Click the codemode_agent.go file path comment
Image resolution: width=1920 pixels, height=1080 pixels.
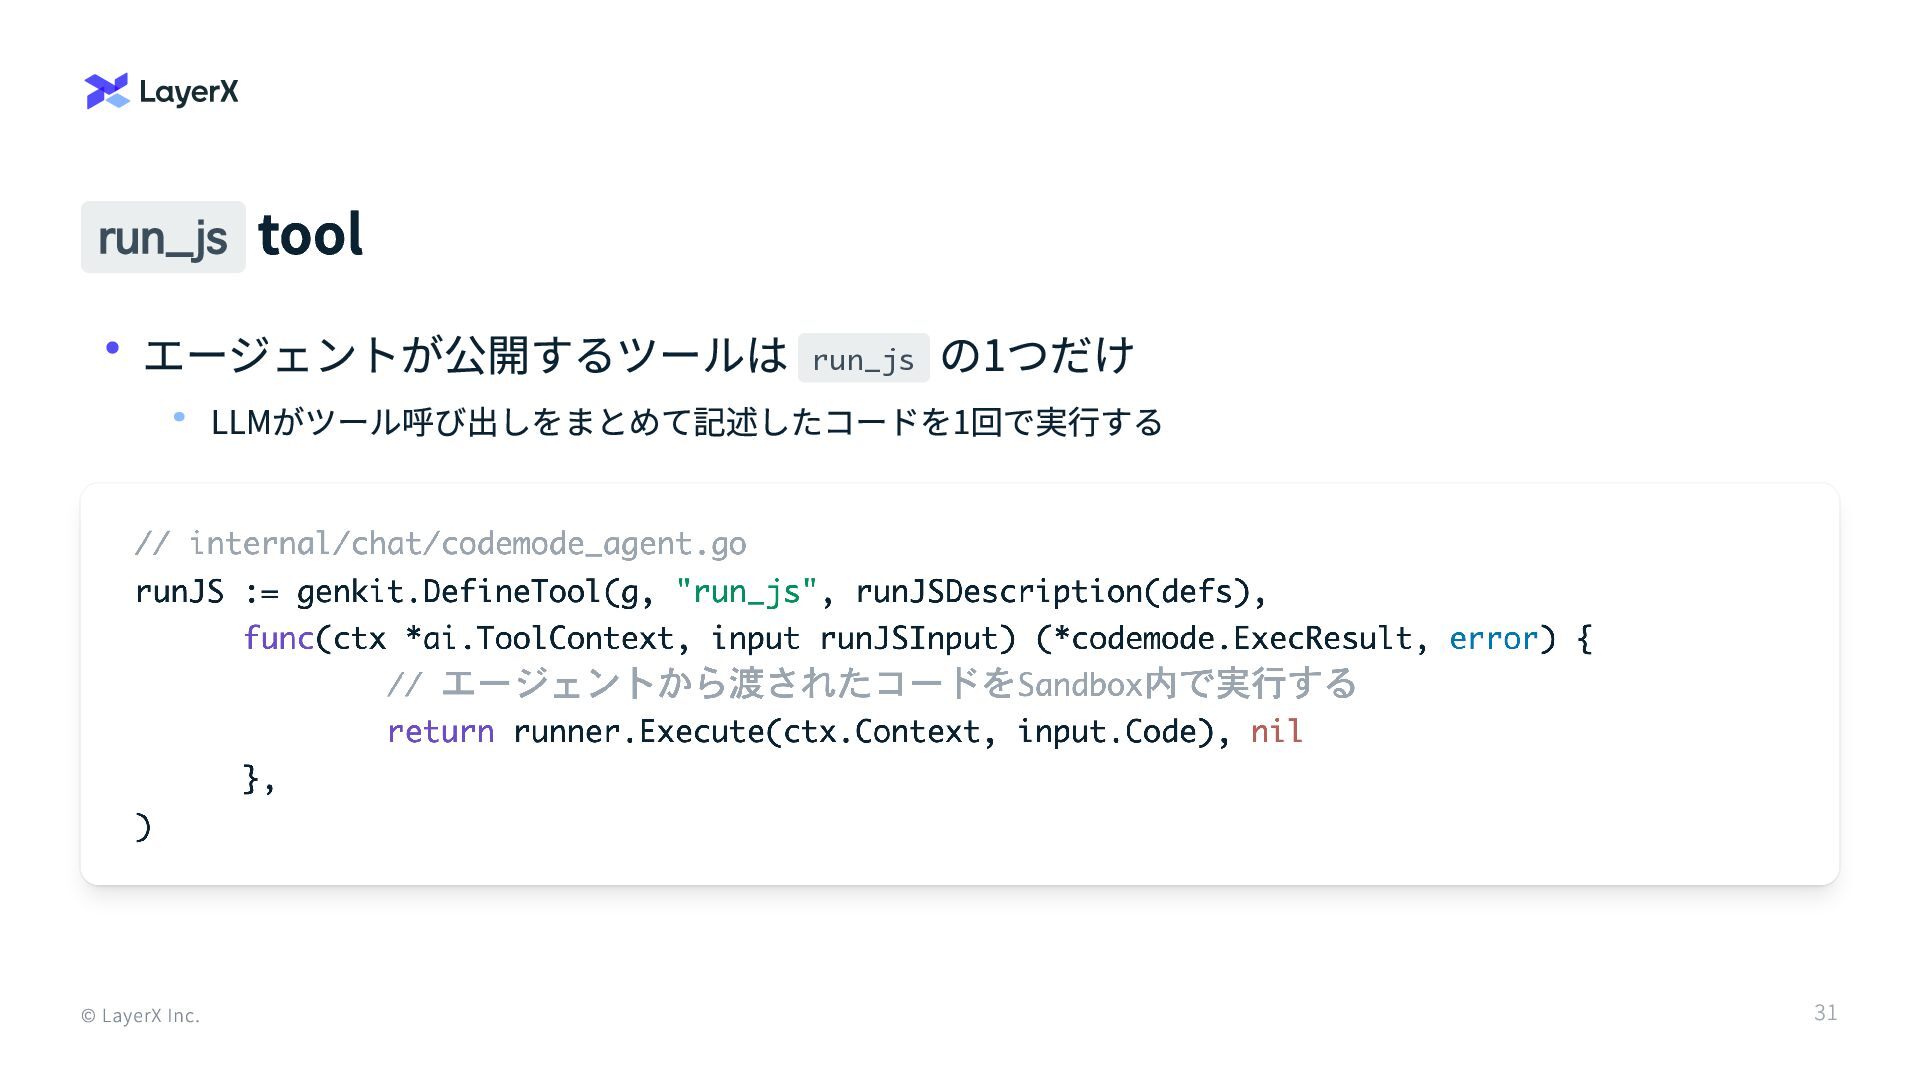pos(440,543)
